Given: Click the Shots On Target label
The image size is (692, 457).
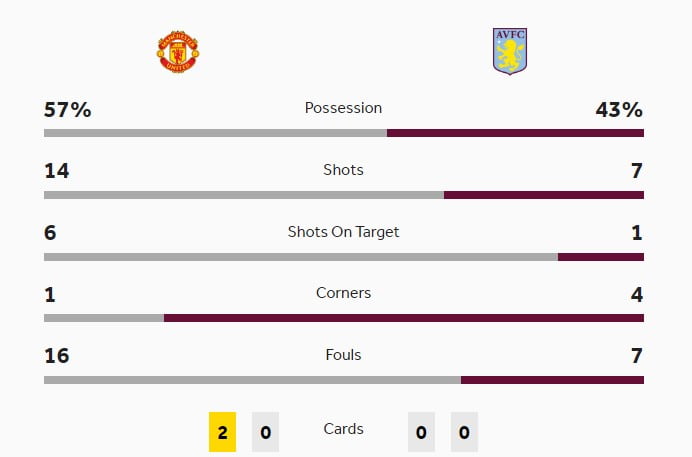Looking at the screenshot, I should coord(343,232).
